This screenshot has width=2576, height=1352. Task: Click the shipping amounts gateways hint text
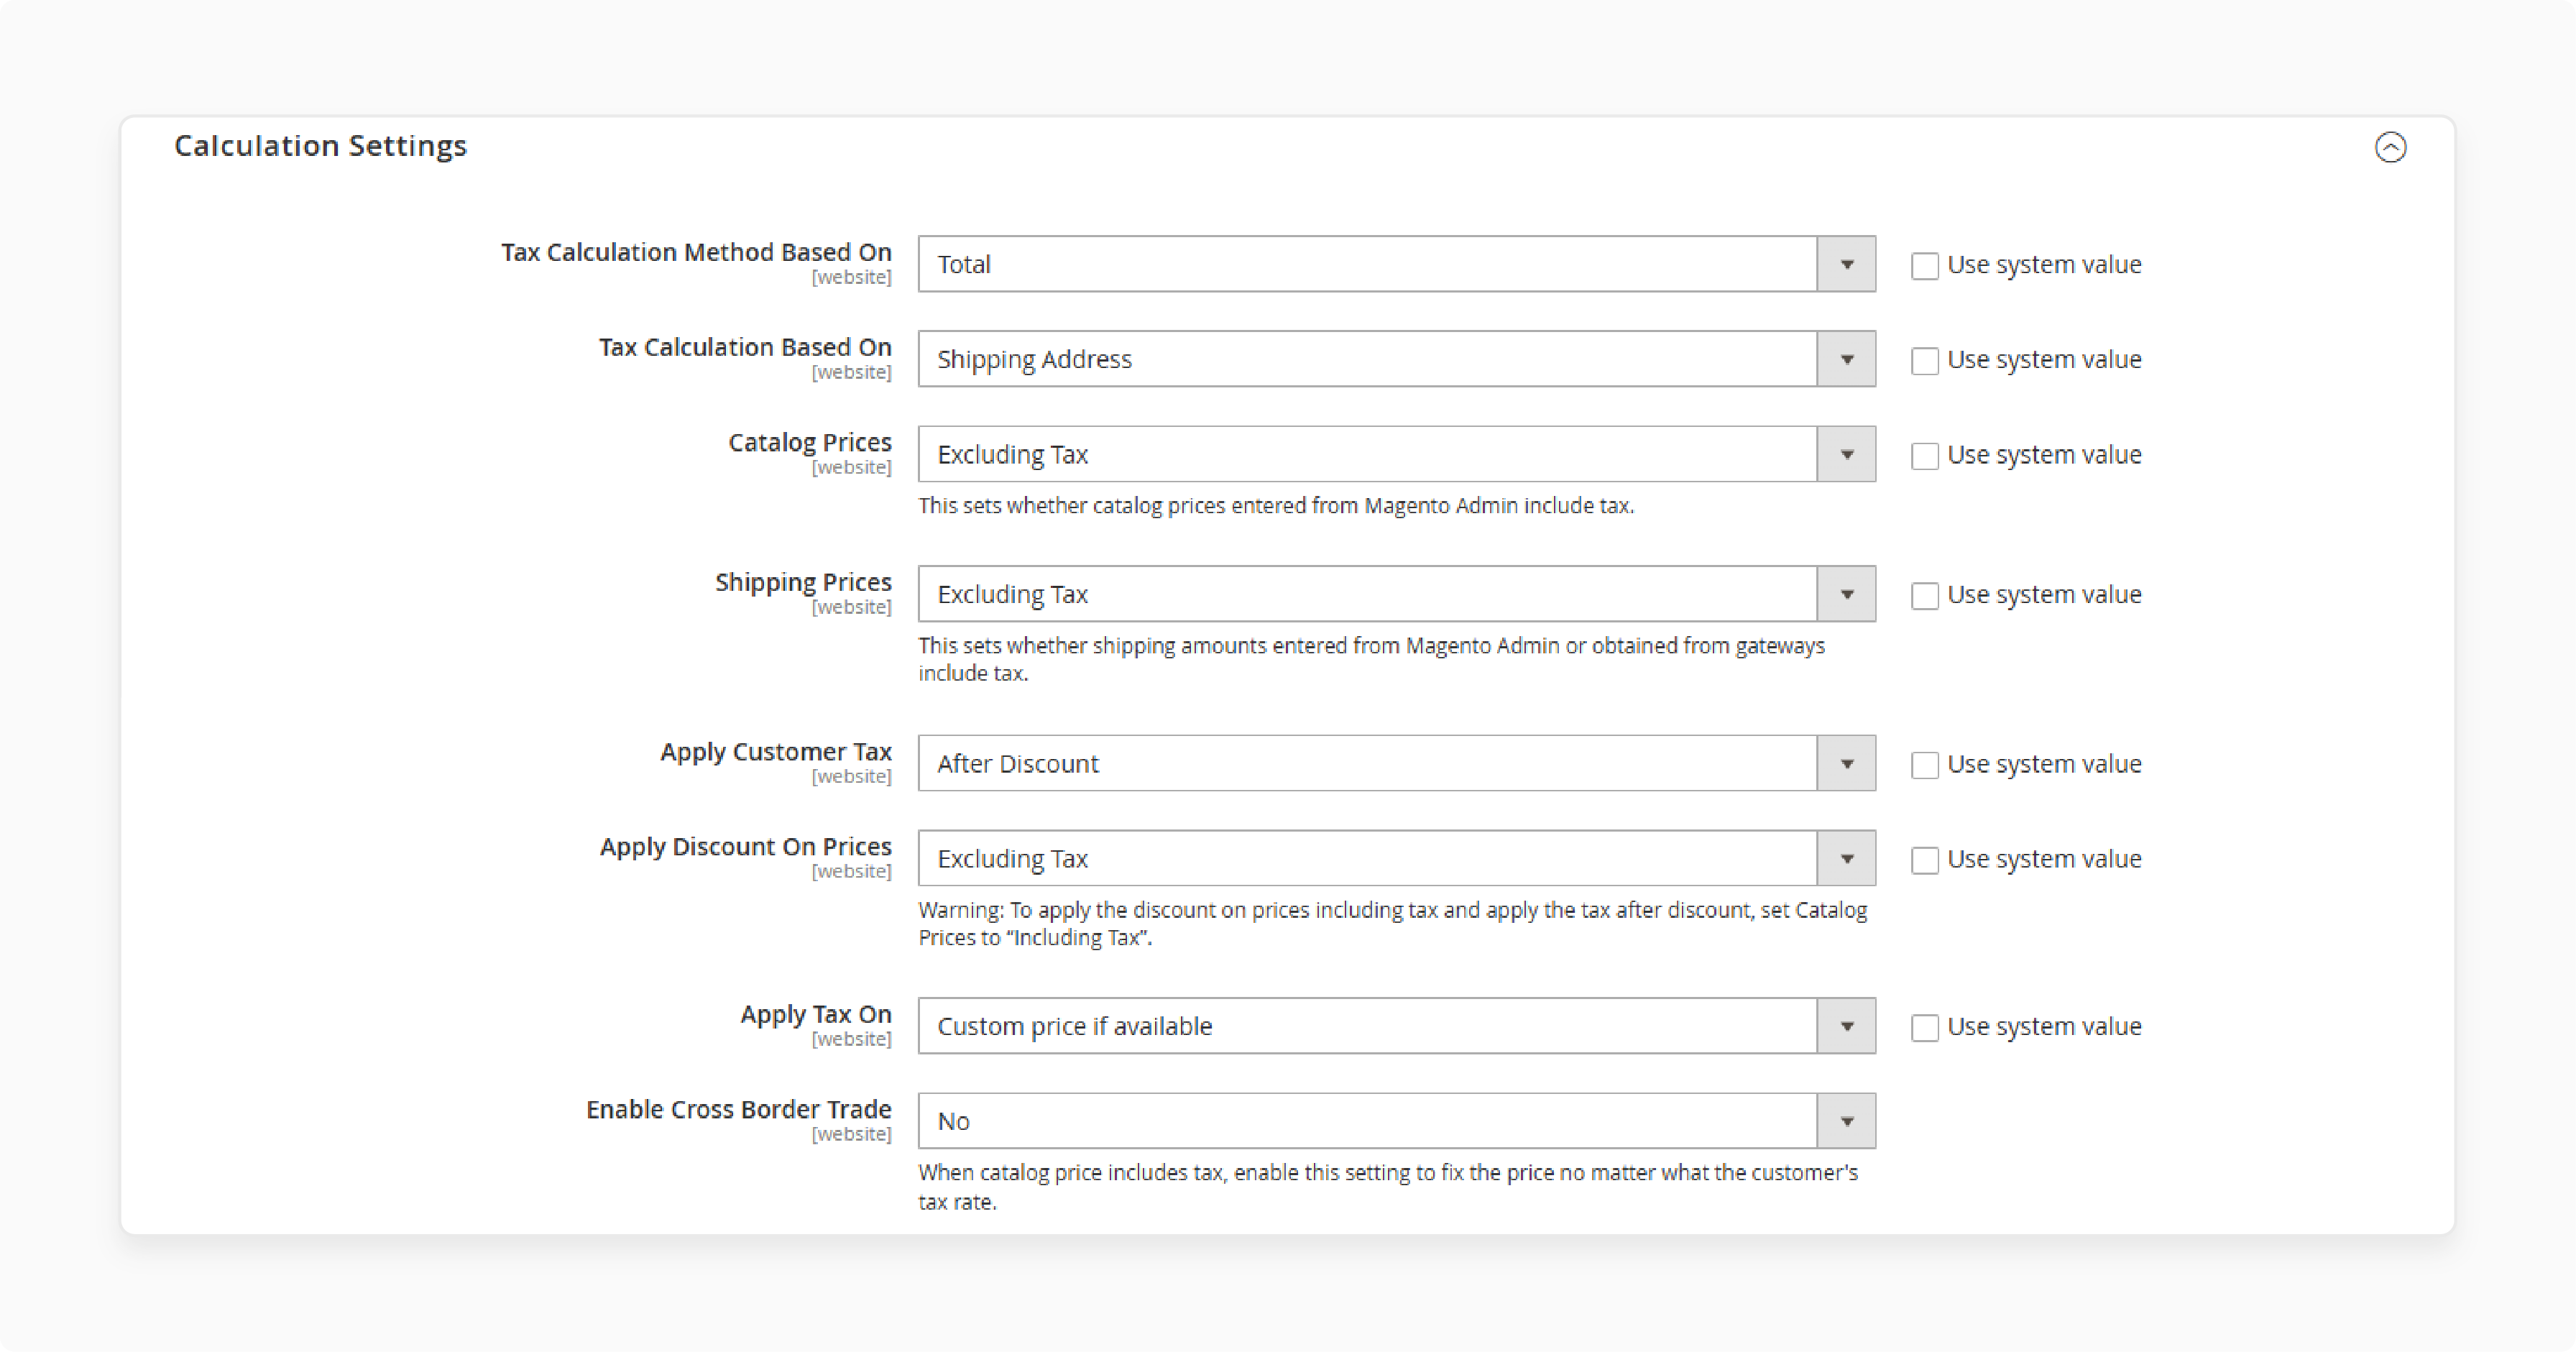pos(1372,659)
